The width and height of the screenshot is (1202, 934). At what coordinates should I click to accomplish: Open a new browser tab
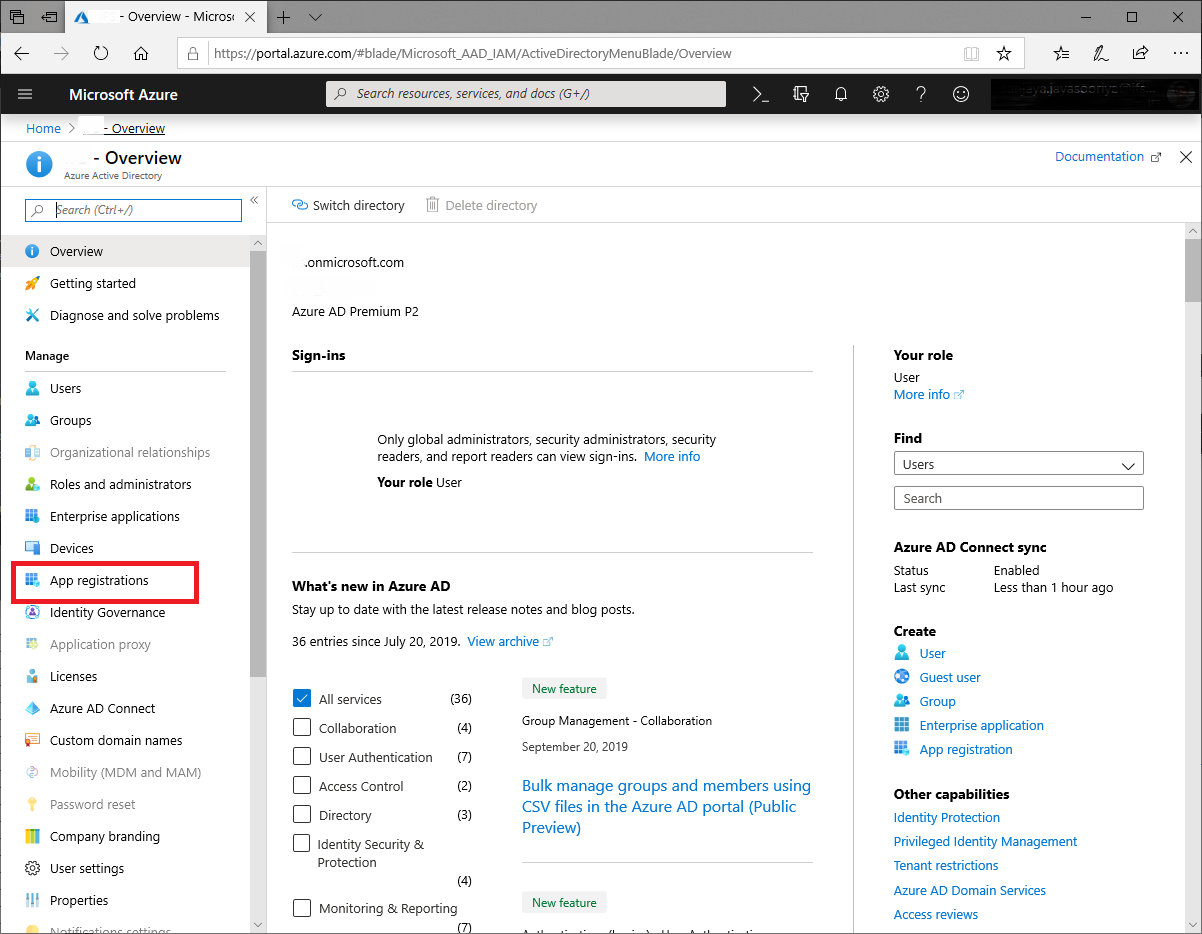pyautogui.click(x=284, y=17)
